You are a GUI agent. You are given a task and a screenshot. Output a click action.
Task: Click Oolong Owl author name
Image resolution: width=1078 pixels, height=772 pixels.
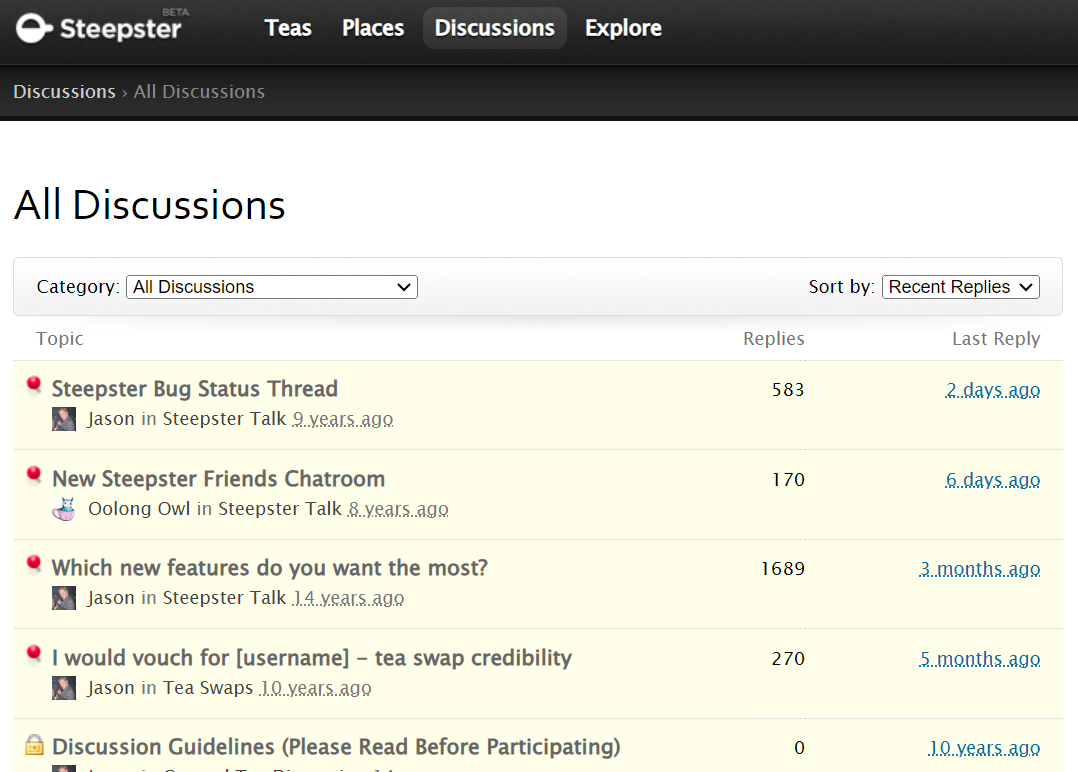[139, 509]
